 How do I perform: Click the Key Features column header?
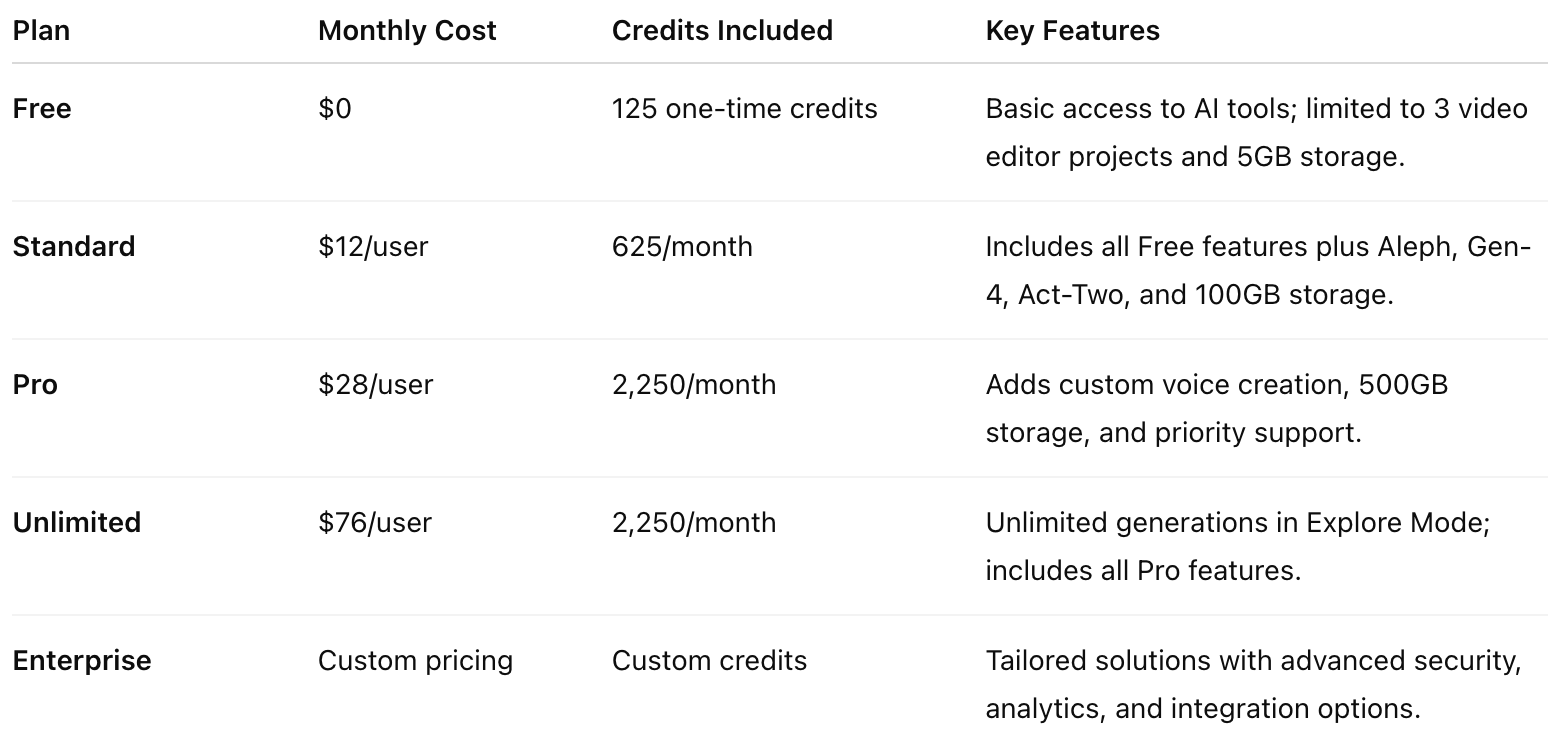click(x=1072, y=31)
